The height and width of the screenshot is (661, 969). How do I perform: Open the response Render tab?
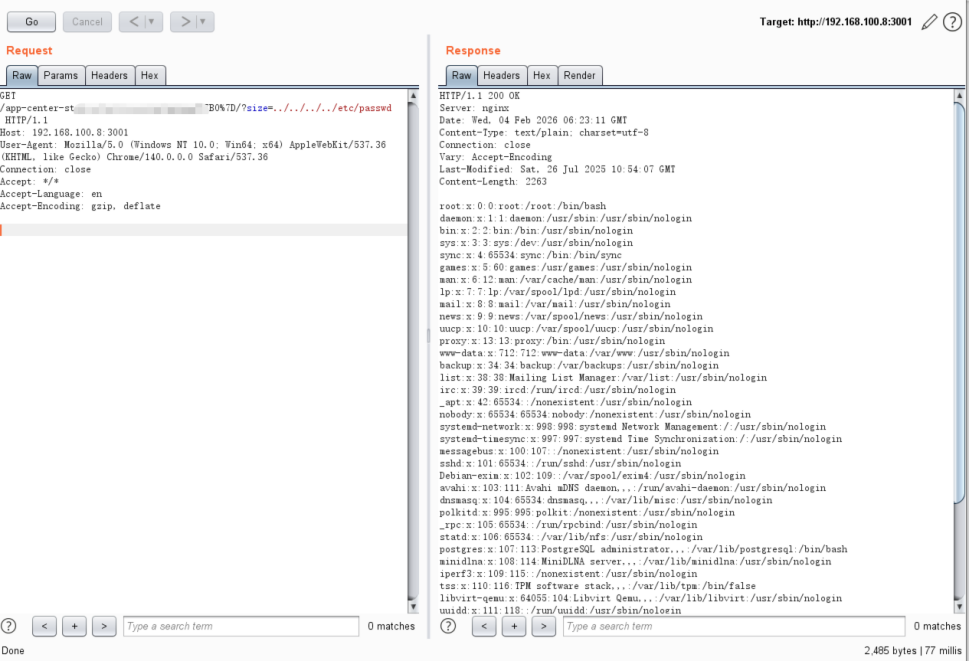580,75
